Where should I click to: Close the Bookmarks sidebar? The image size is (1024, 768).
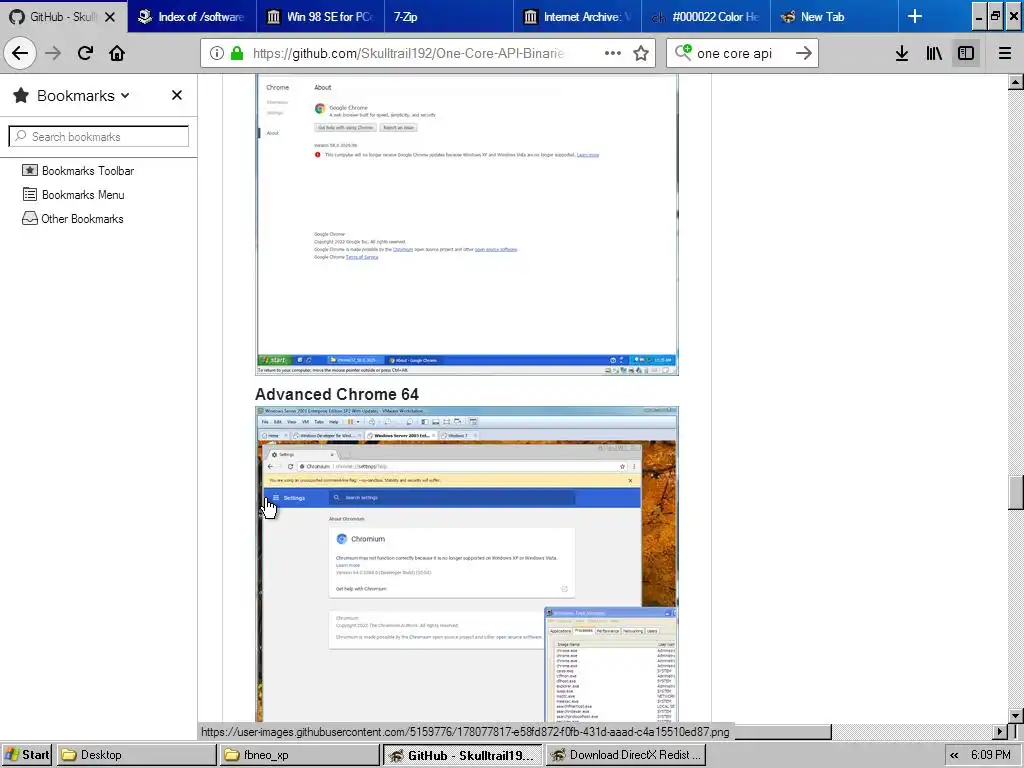click(x=176, y=95)
